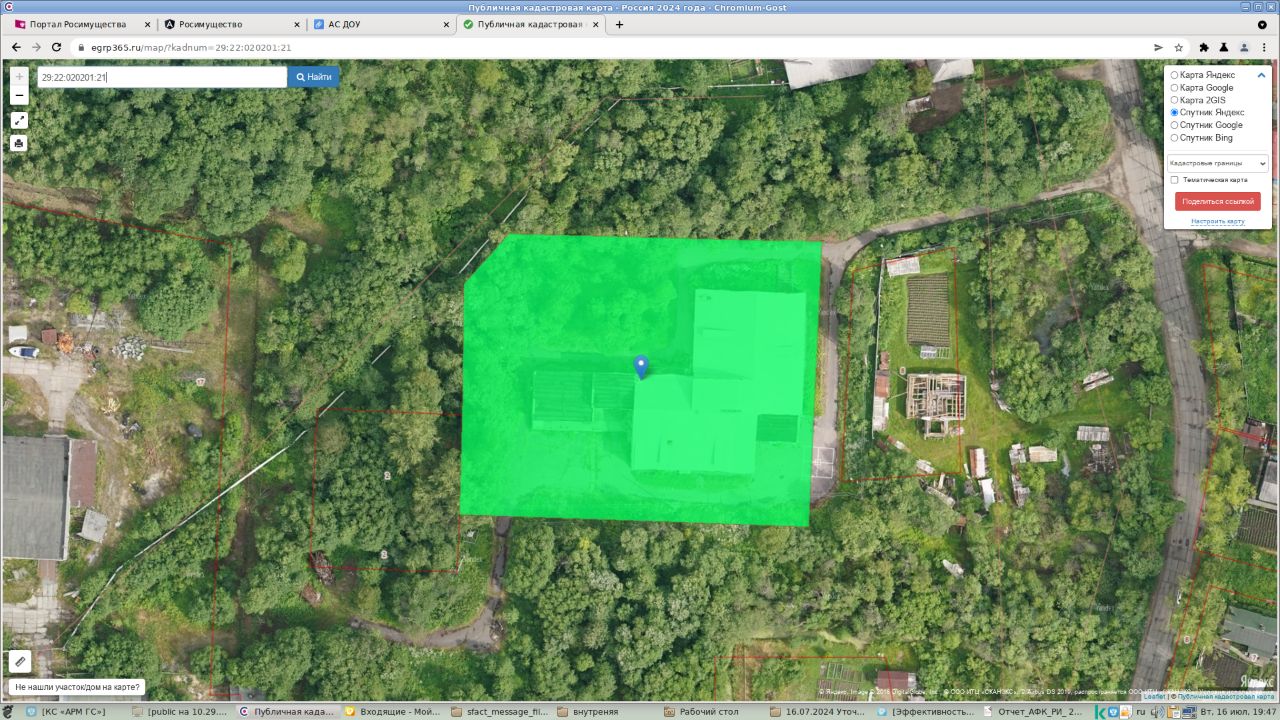Open browser extensions puzzle icon

tap(1204, 47)
